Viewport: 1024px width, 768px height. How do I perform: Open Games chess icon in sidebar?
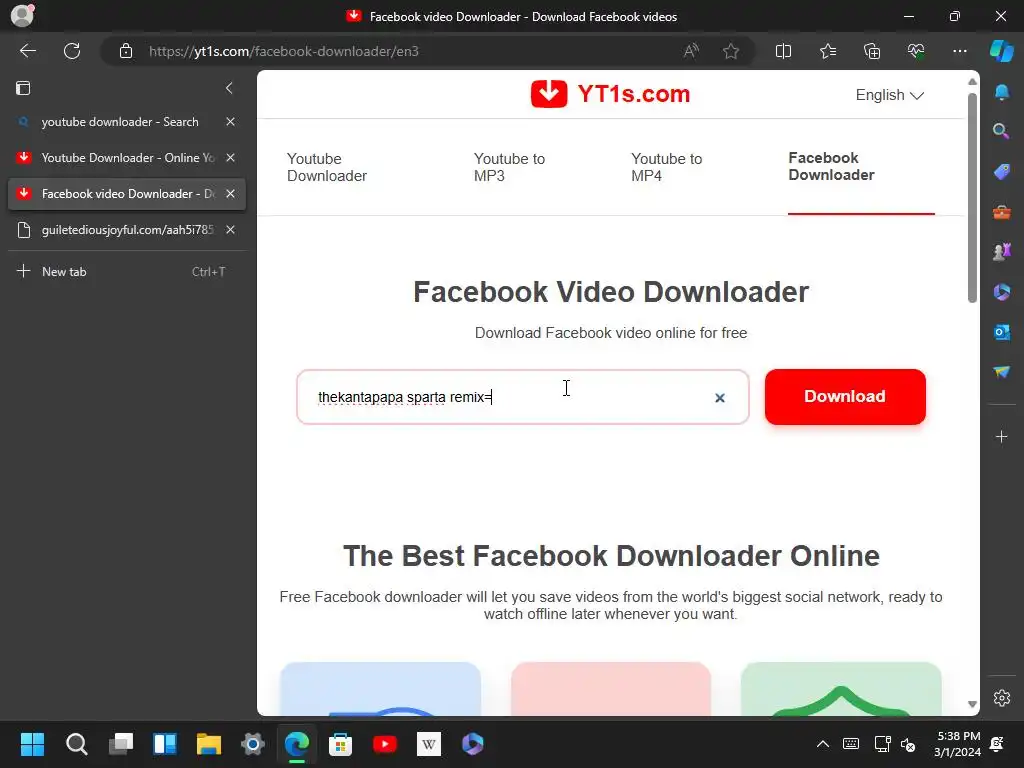(1002, 251)
